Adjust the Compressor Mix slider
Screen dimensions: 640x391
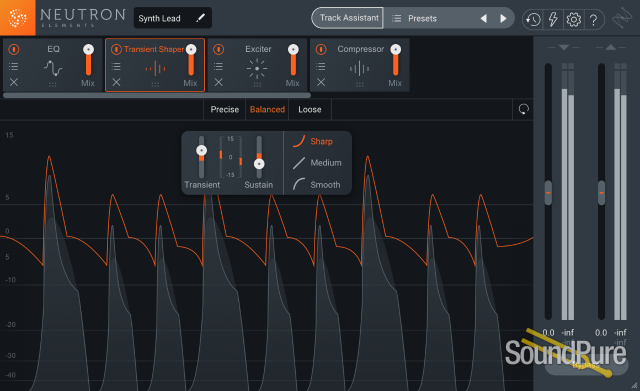tap(396, 60)
